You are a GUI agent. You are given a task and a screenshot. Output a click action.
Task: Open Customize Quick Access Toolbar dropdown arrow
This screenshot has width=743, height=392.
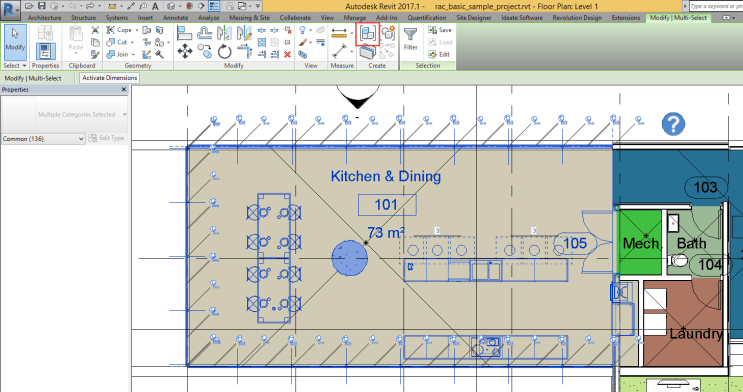(258, 6)
